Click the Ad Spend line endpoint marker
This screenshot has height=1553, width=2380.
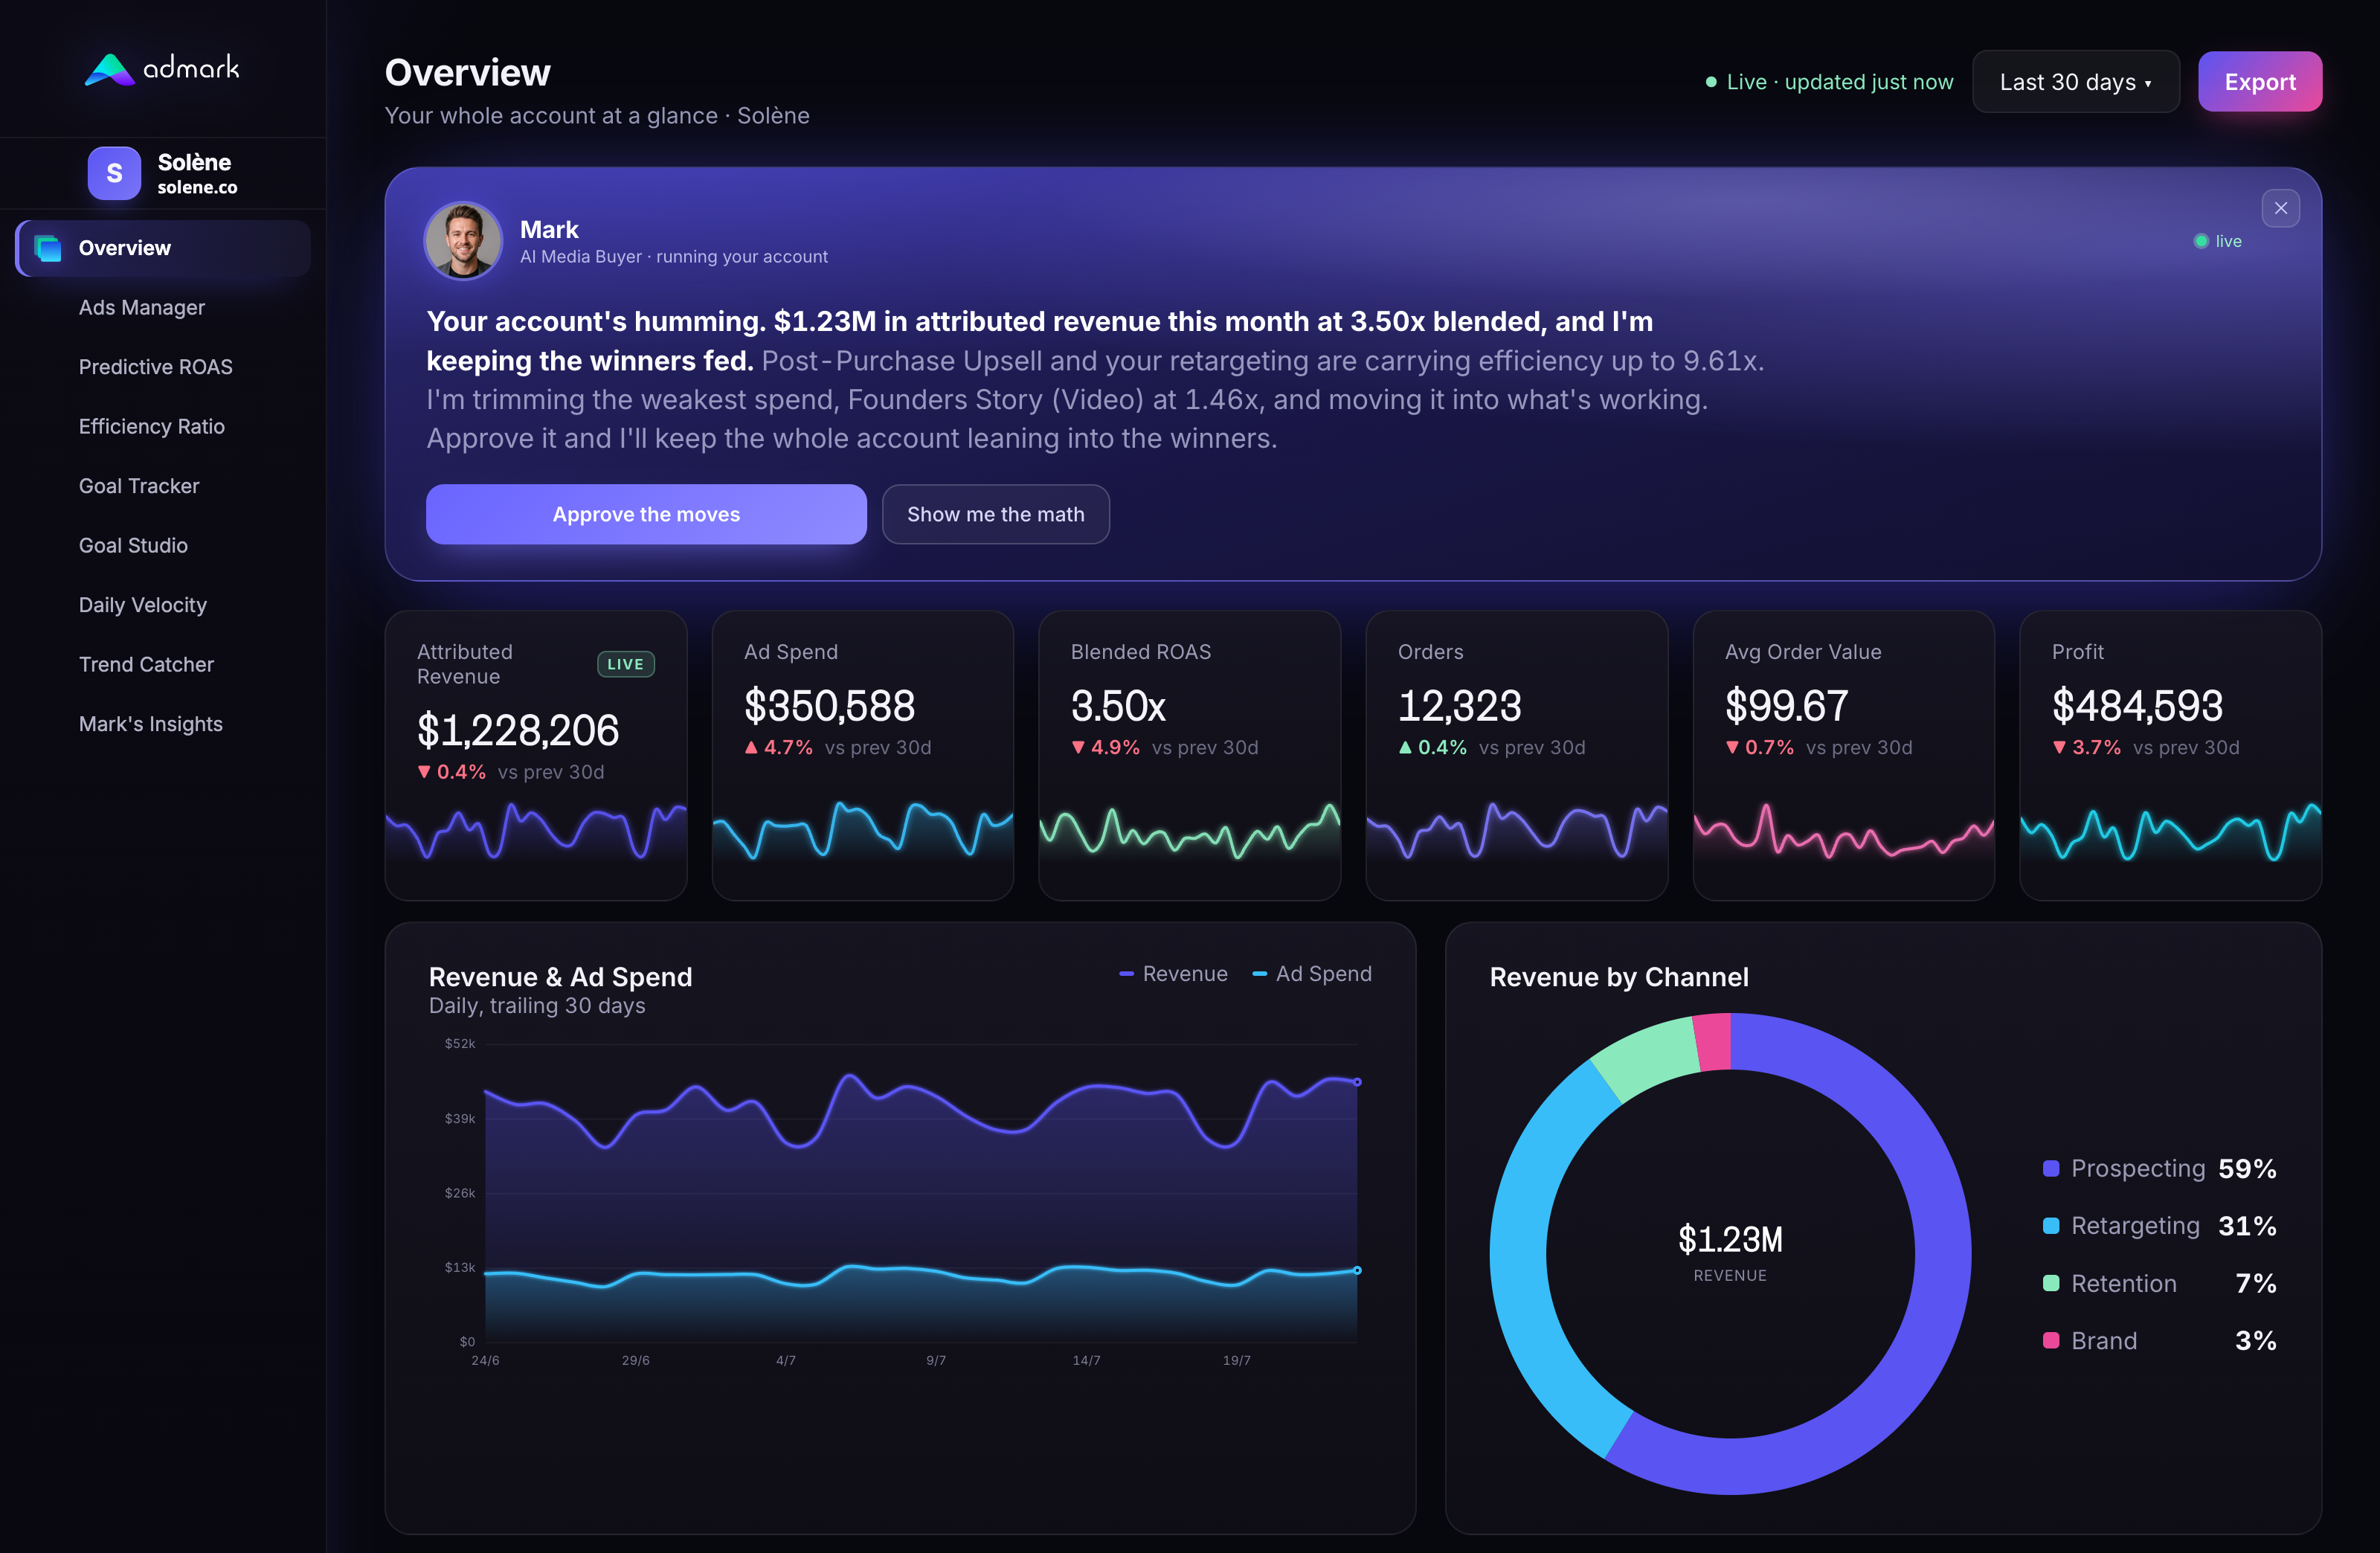(x=1357, y=1270)
